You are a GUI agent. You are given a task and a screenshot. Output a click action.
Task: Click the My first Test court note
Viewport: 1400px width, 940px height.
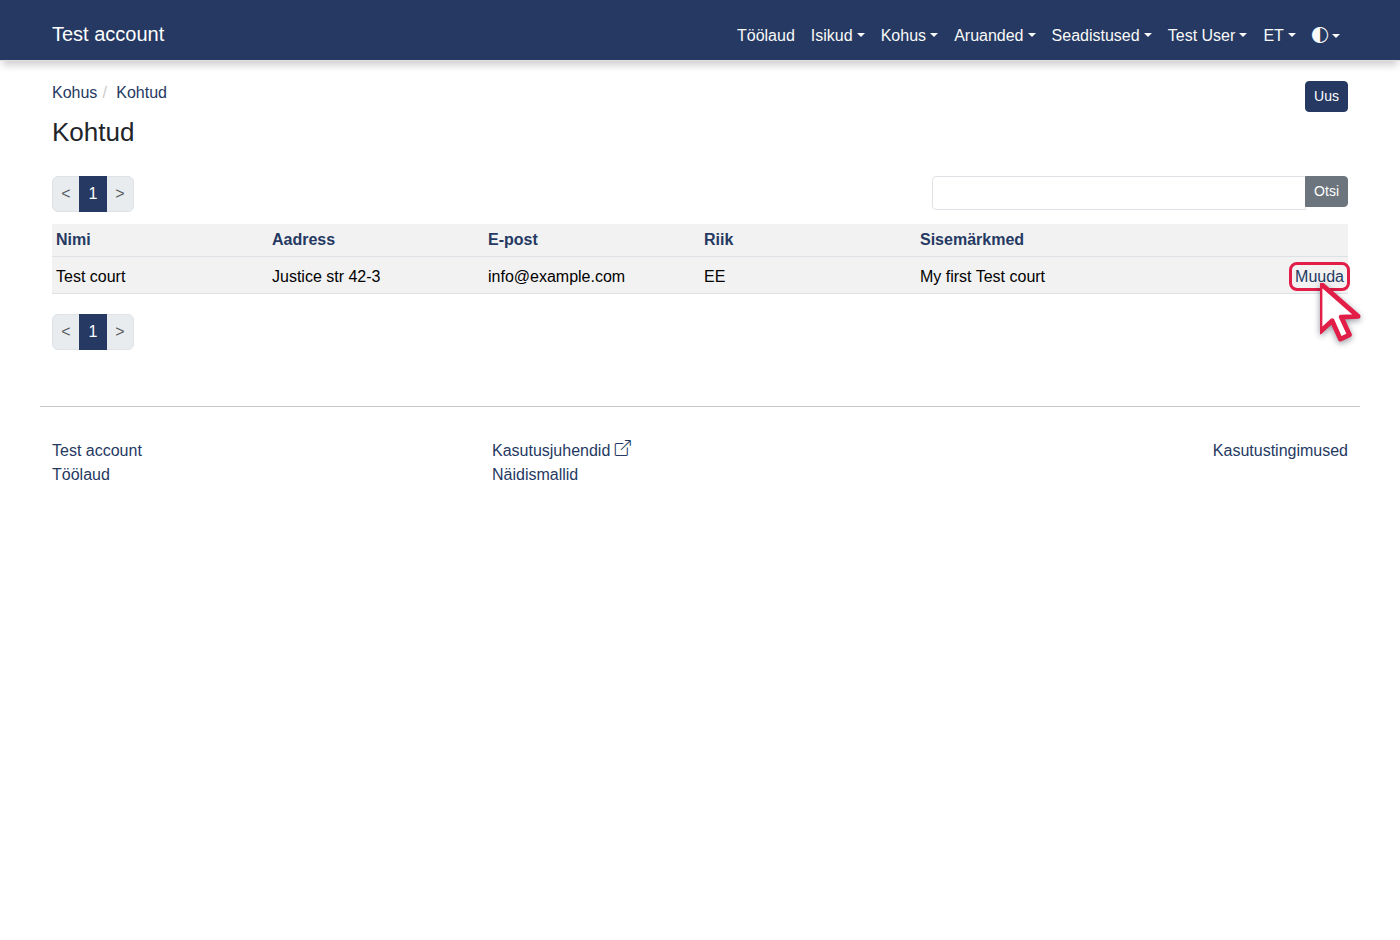click(x=982, y=276)
